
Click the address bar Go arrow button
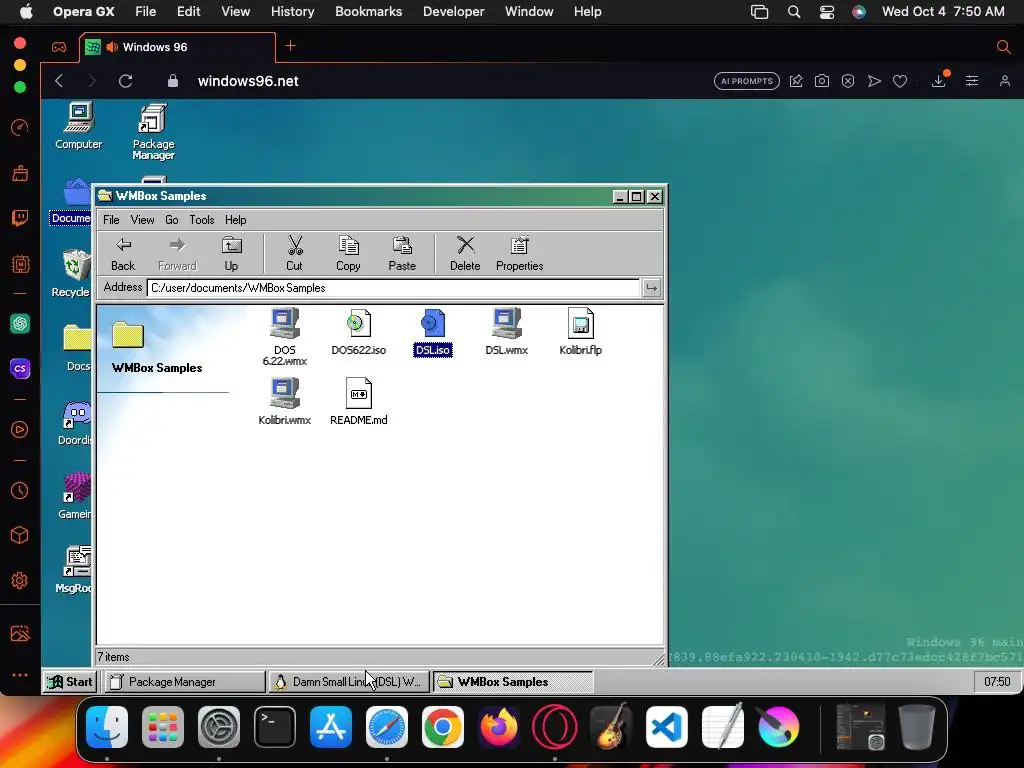point(651,288)
